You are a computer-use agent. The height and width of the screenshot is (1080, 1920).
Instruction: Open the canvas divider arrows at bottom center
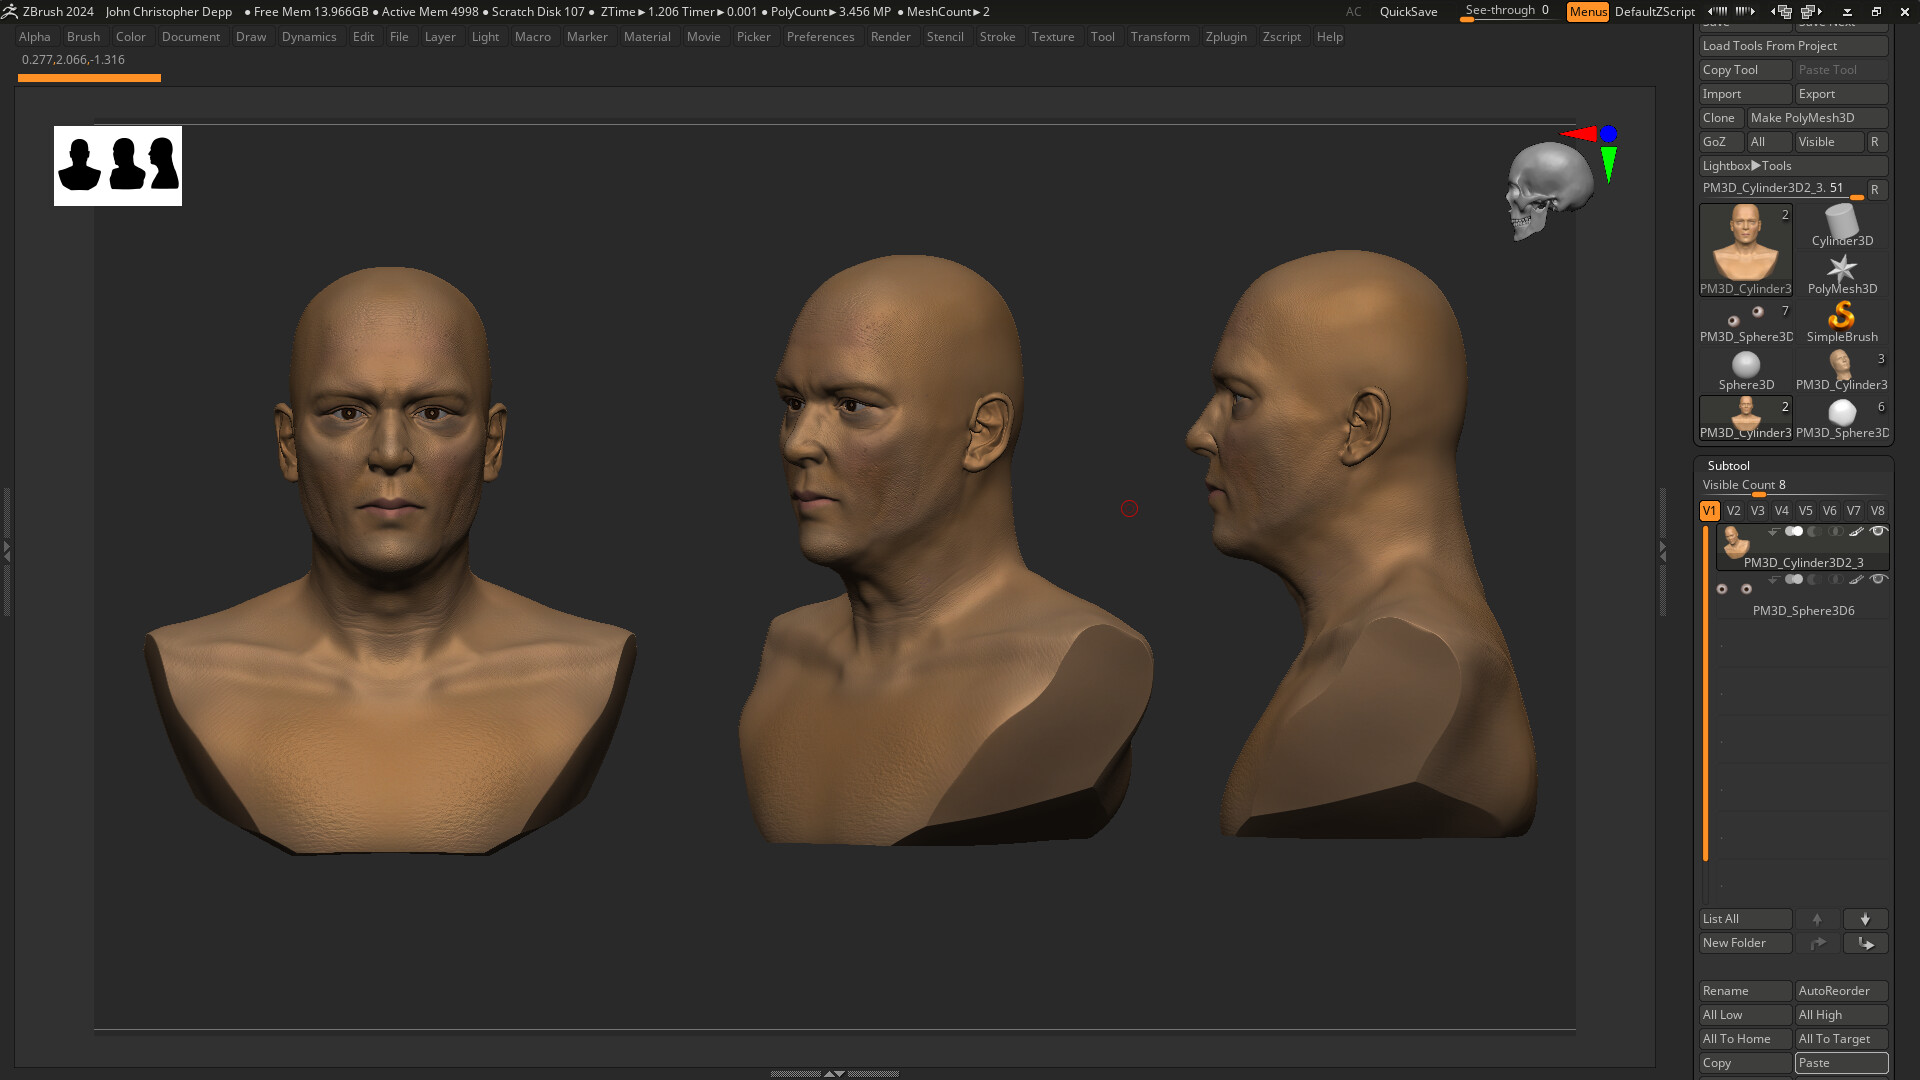pos(833,1073)
